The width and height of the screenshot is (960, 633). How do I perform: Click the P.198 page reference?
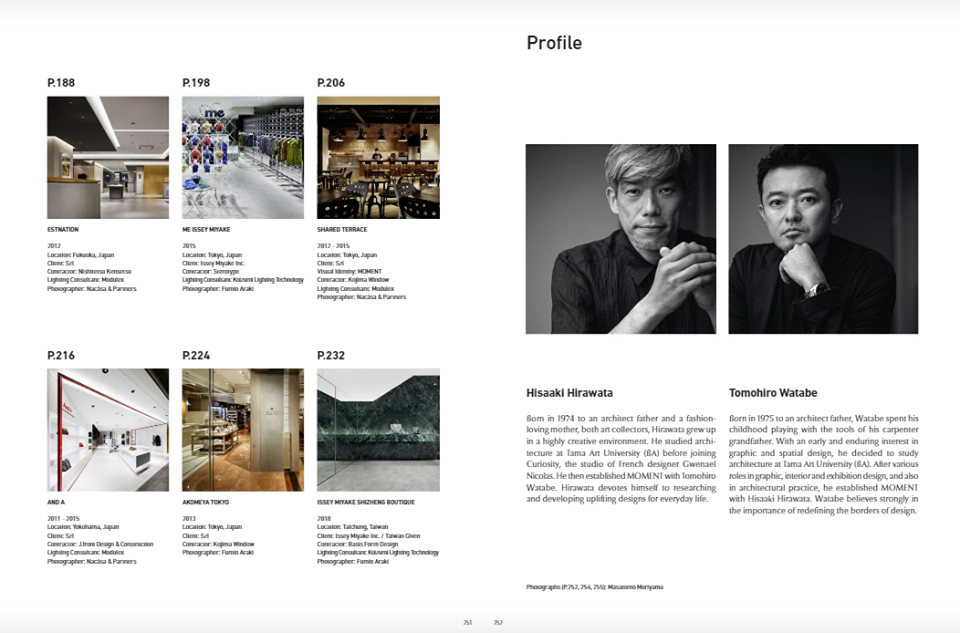pos(196,83)
